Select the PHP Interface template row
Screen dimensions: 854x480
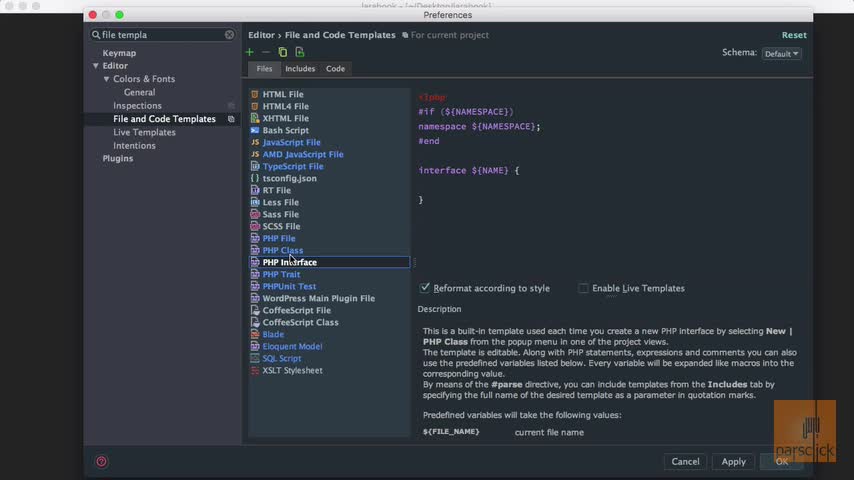[x=329, y=262]
